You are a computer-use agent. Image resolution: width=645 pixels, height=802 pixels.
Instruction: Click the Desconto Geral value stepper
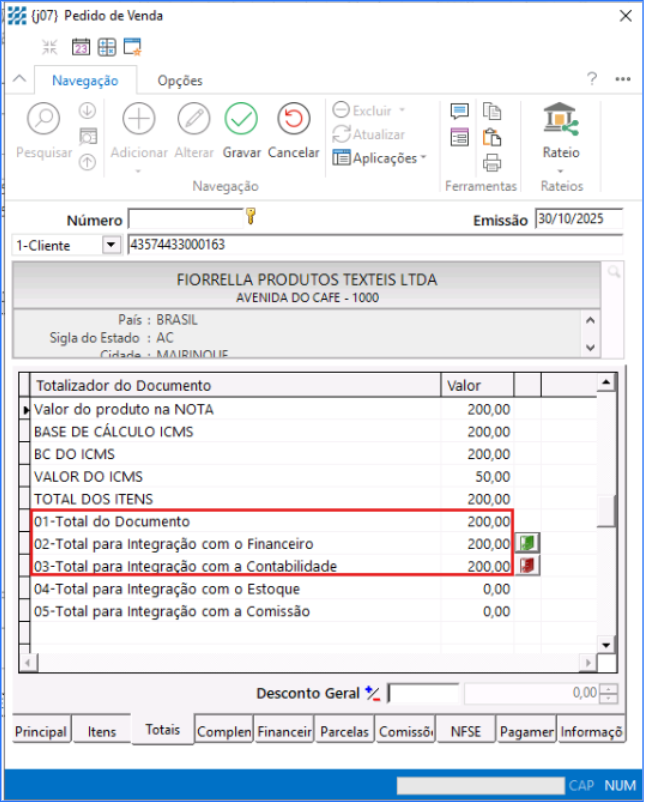tap(610, 693)
